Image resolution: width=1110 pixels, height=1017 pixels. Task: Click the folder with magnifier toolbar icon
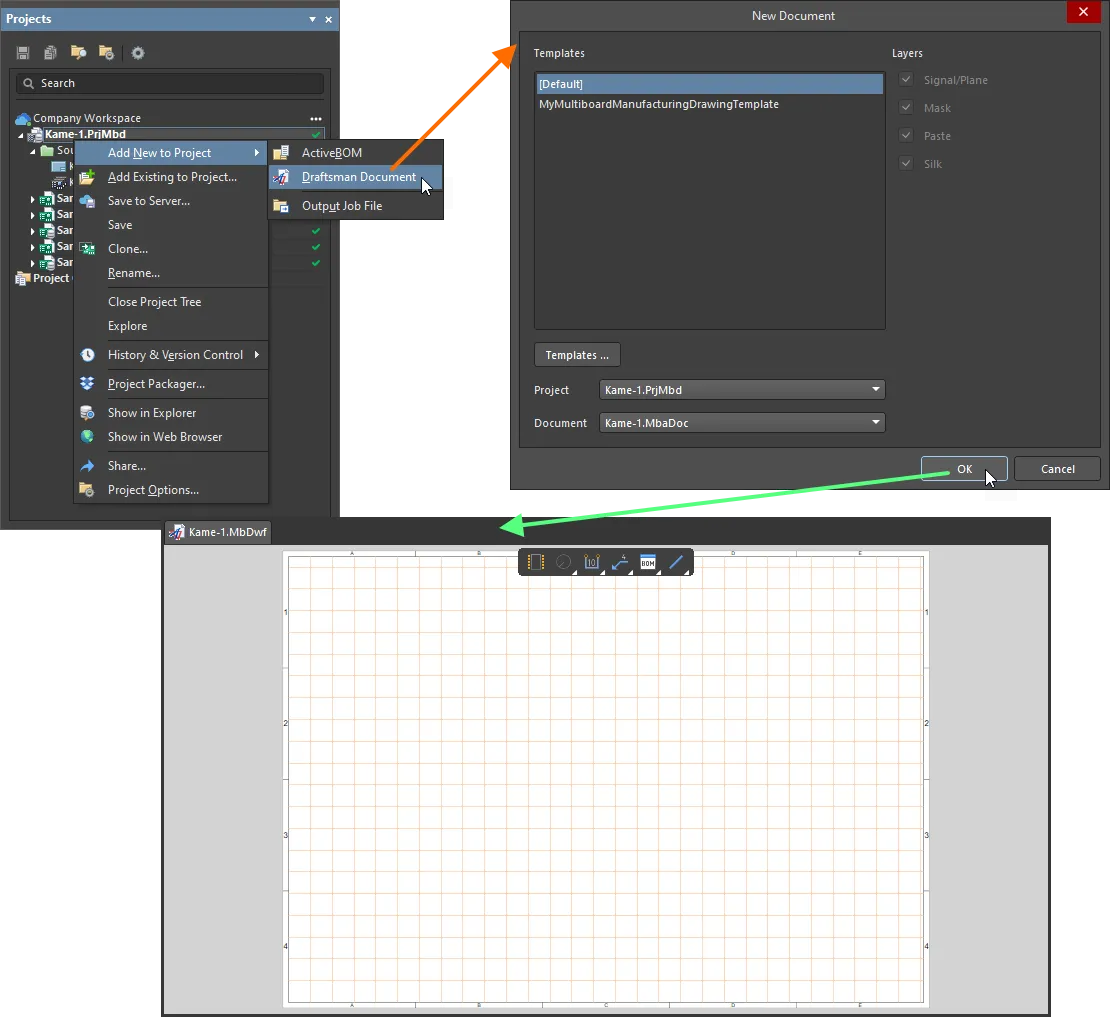click(x=79, y=52)
